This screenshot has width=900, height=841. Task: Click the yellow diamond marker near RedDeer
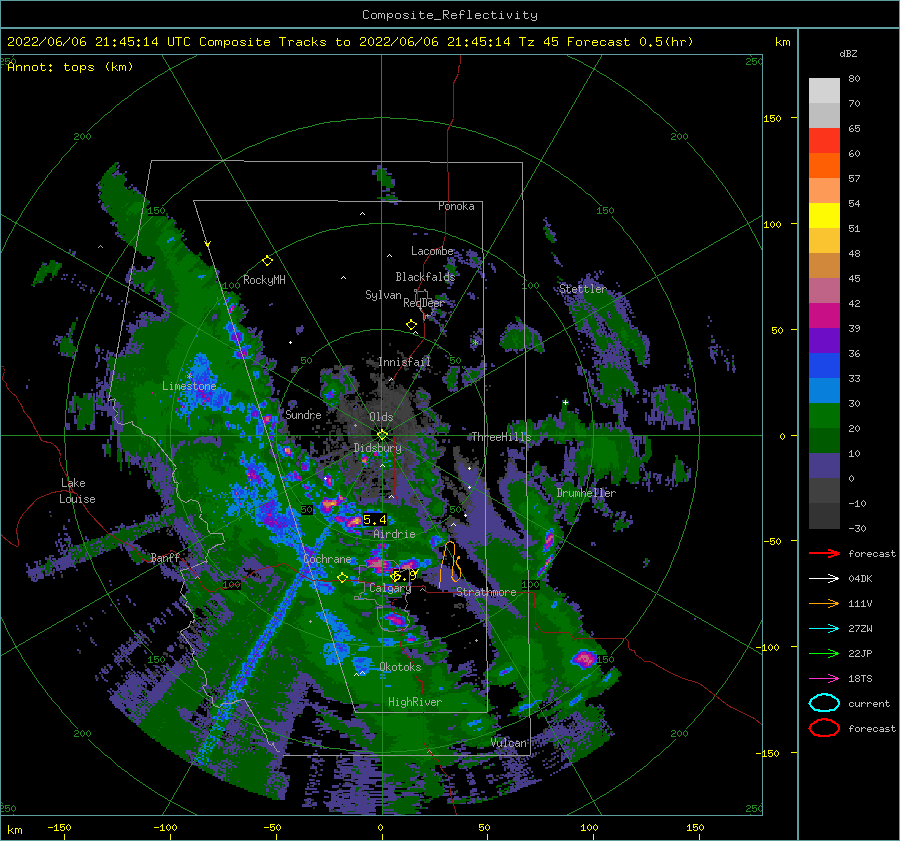click(x=412, y=325)
